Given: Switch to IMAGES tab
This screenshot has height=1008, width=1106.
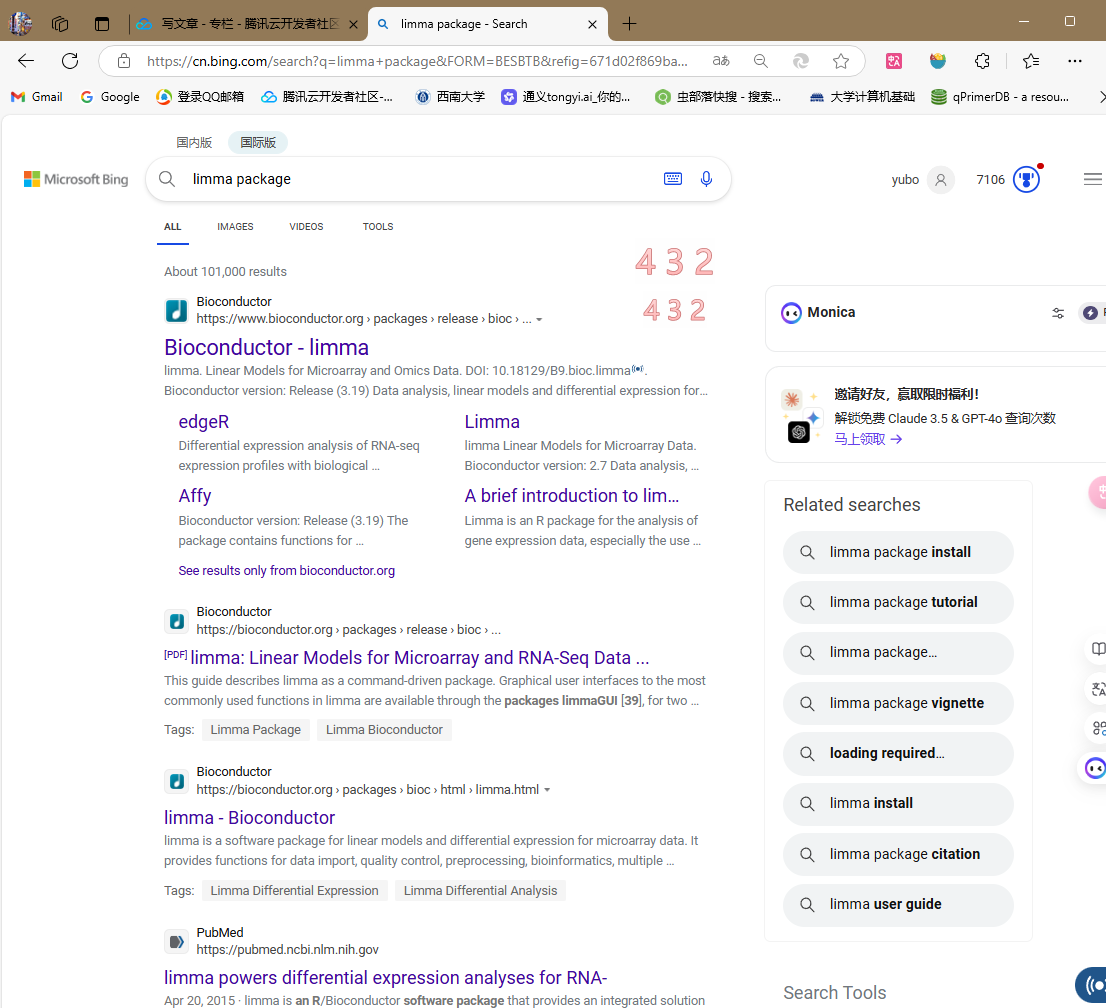Looking at the screenshot, I should pyautogui.click(x=235, y=226).
